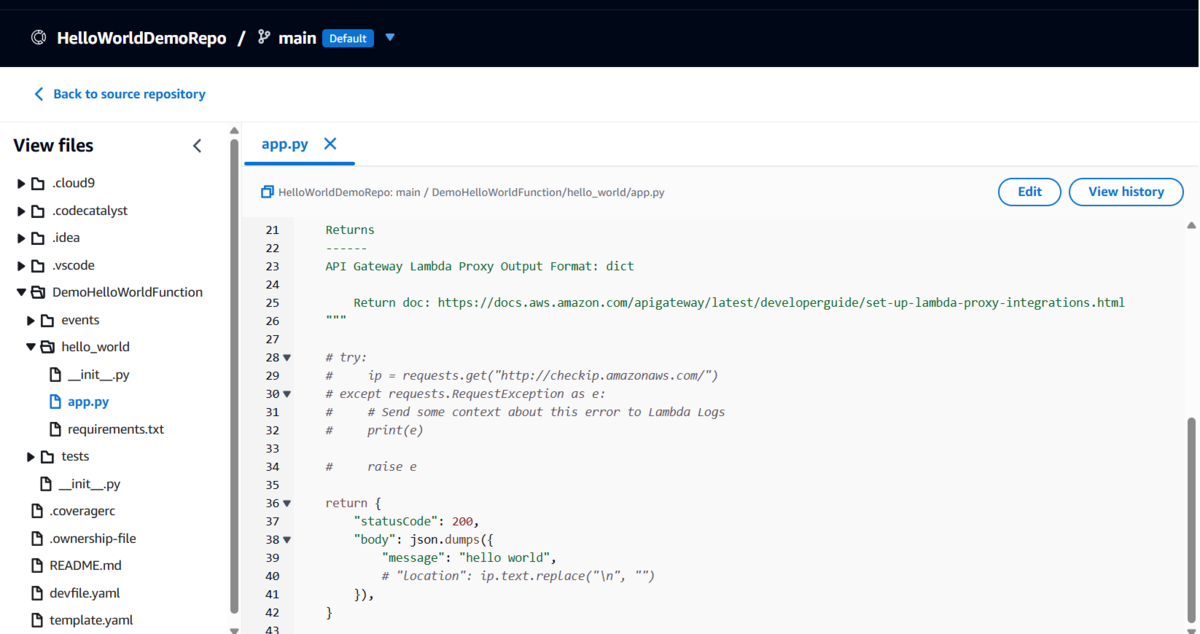Copy file path using the copy icon

pos(267,192)
